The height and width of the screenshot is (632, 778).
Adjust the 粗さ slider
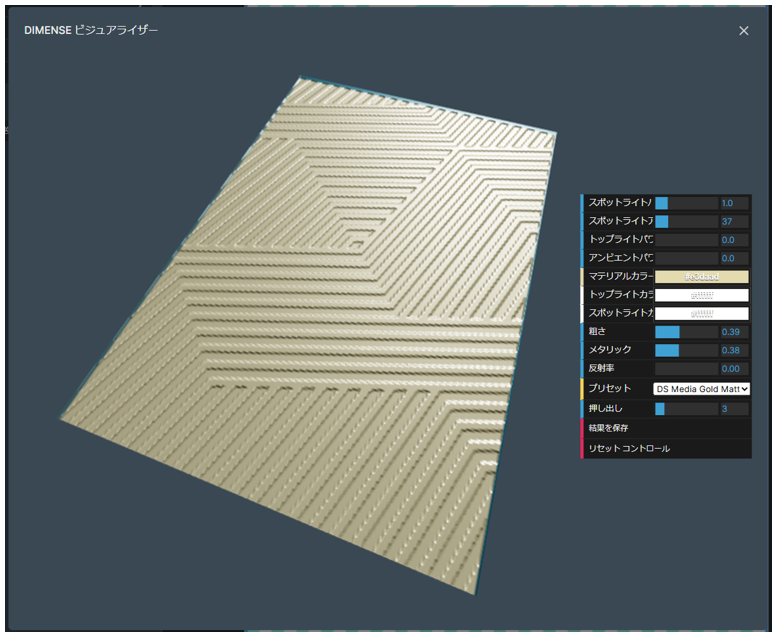pos(687,332)
